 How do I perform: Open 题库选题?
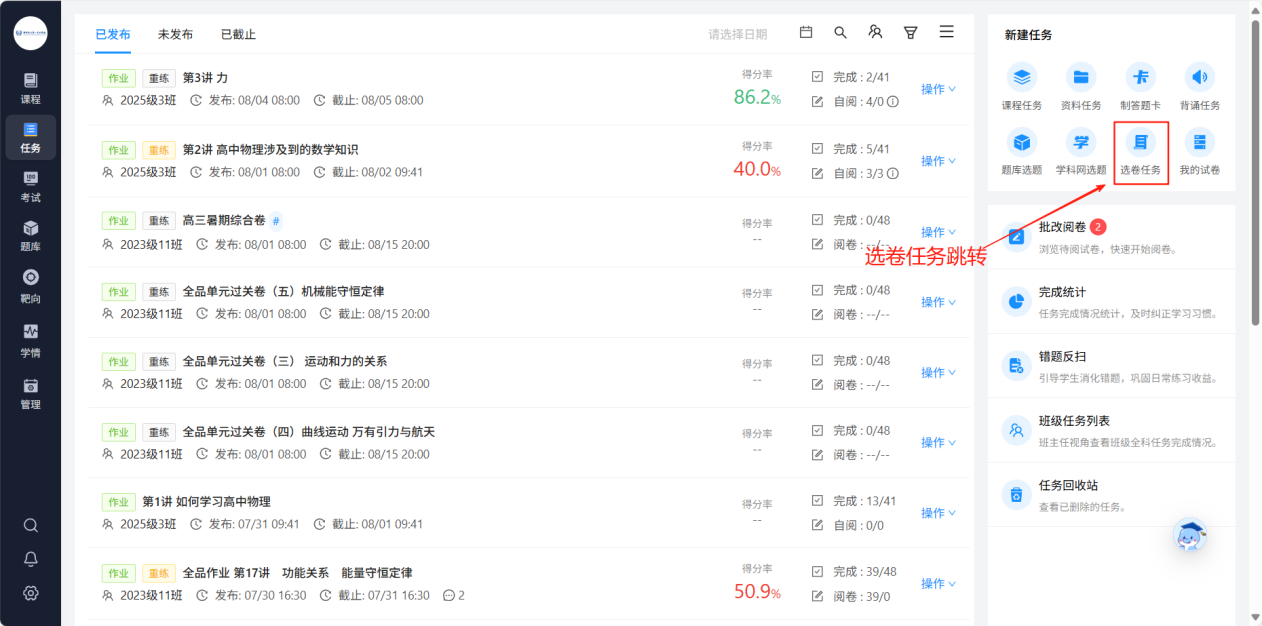tap(1021, 151)
